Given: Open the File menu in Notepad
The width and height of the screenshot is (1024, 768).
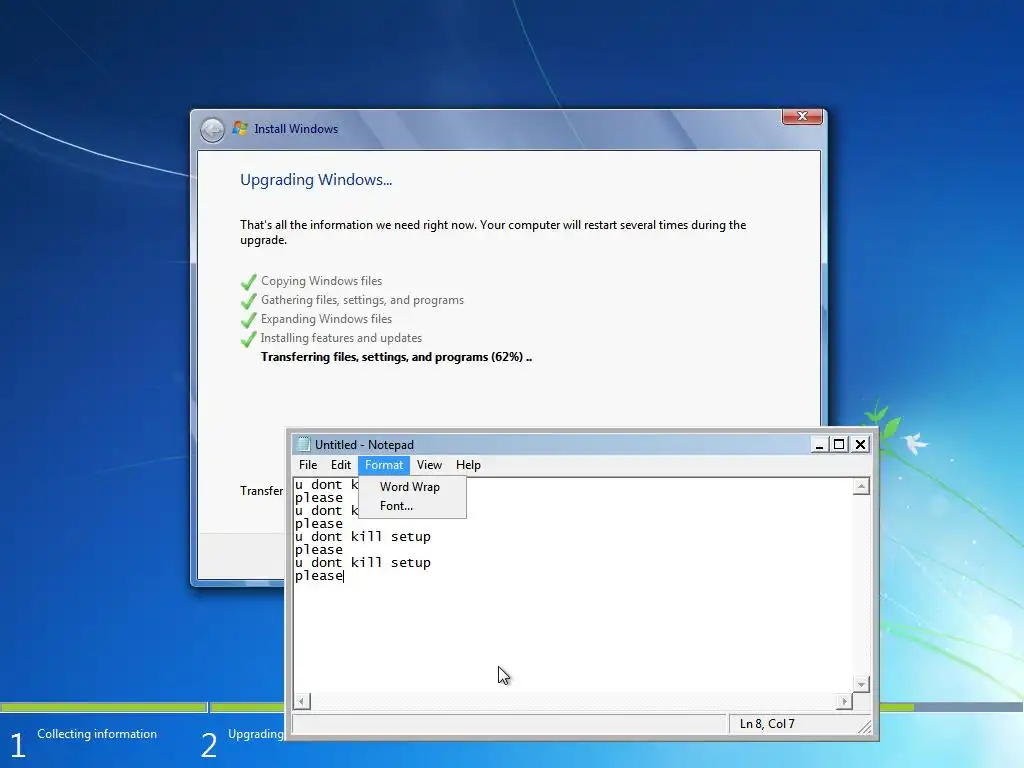Looking at the screenshot, I should [308, 465].
